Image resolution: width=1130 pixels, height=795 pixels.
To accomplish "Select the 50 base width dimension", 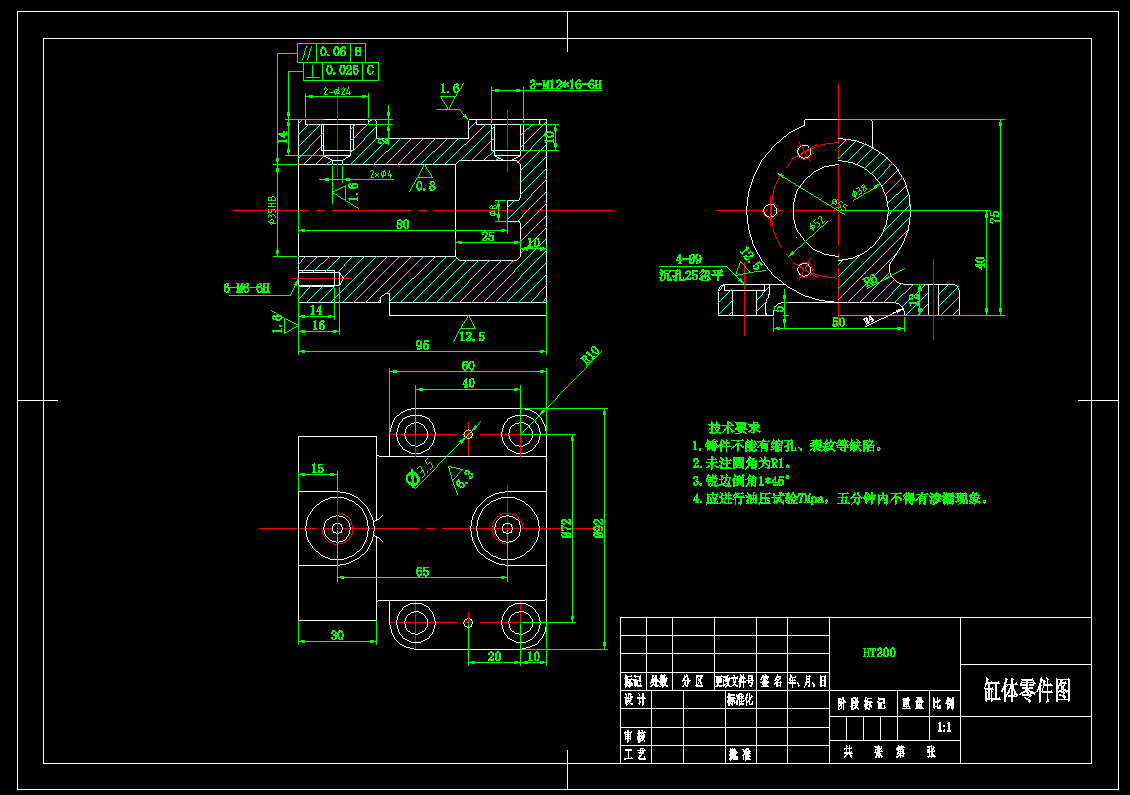I will [x=838, y=322].
